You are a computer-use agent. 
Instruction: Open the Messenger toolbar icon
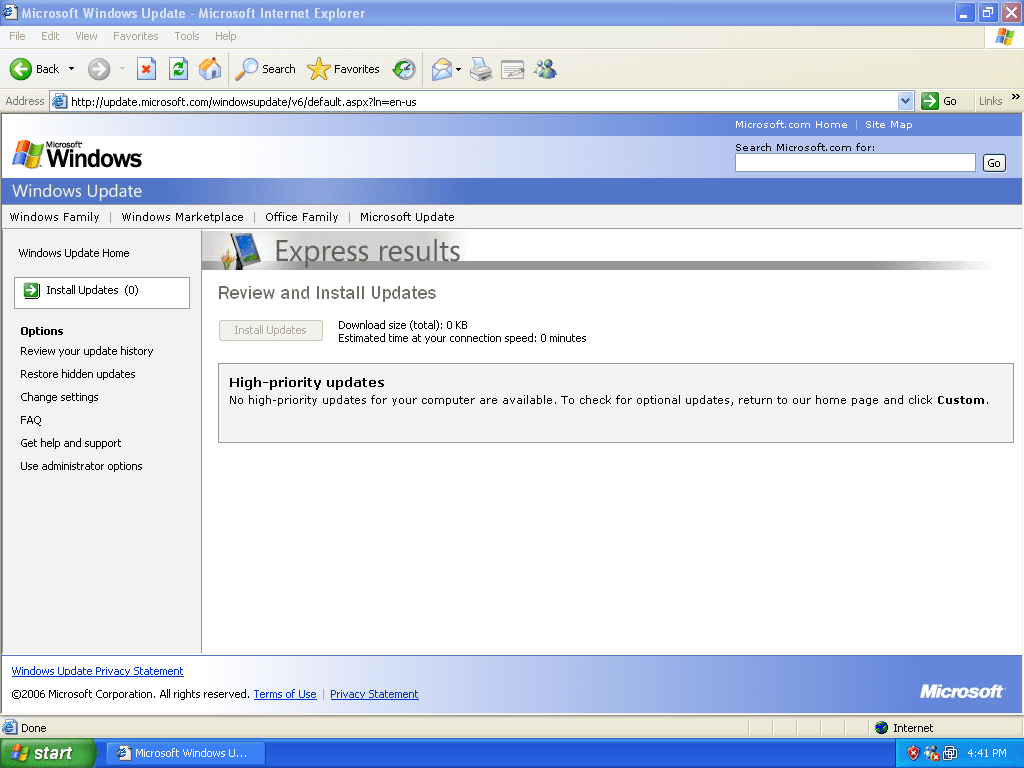point(545,69)
